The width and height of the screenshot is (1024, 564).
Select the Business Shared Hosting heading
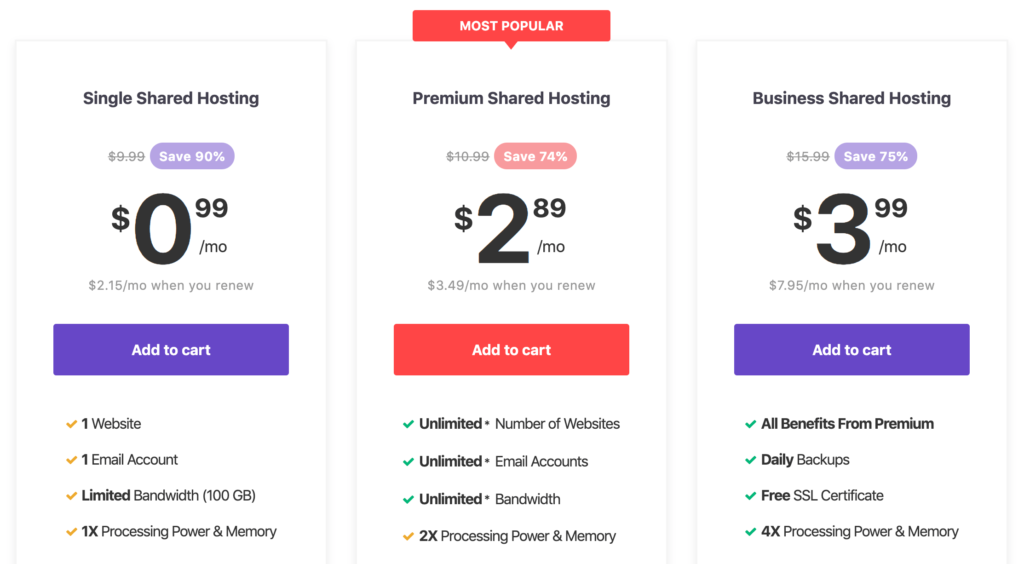tap(852, 98)
